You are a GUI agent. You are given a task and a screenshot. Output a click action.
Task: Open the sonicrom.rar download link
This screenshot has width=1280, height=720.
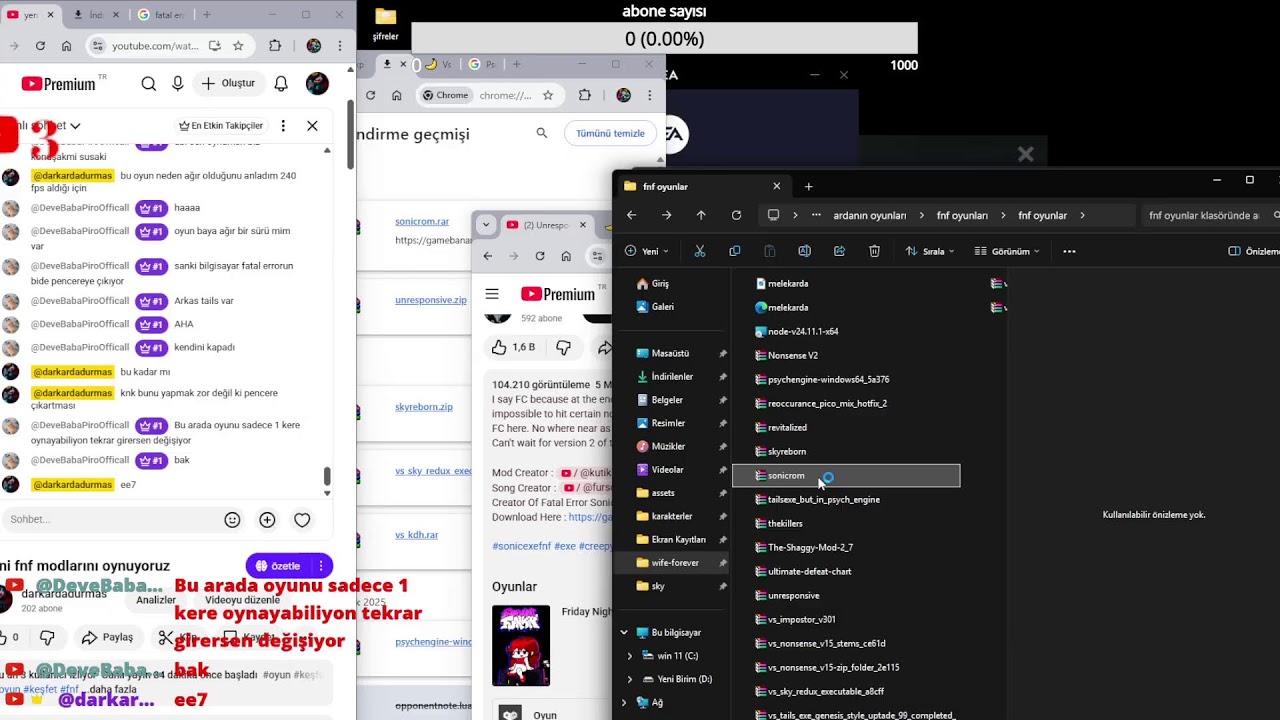[x=422, y=222]
